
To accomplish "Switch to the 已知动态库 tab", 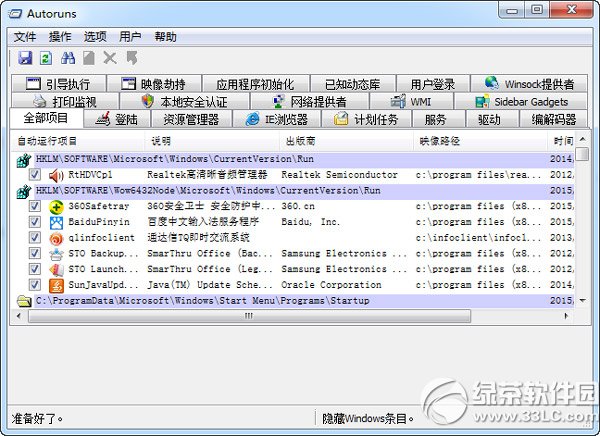I will (352, 83).
